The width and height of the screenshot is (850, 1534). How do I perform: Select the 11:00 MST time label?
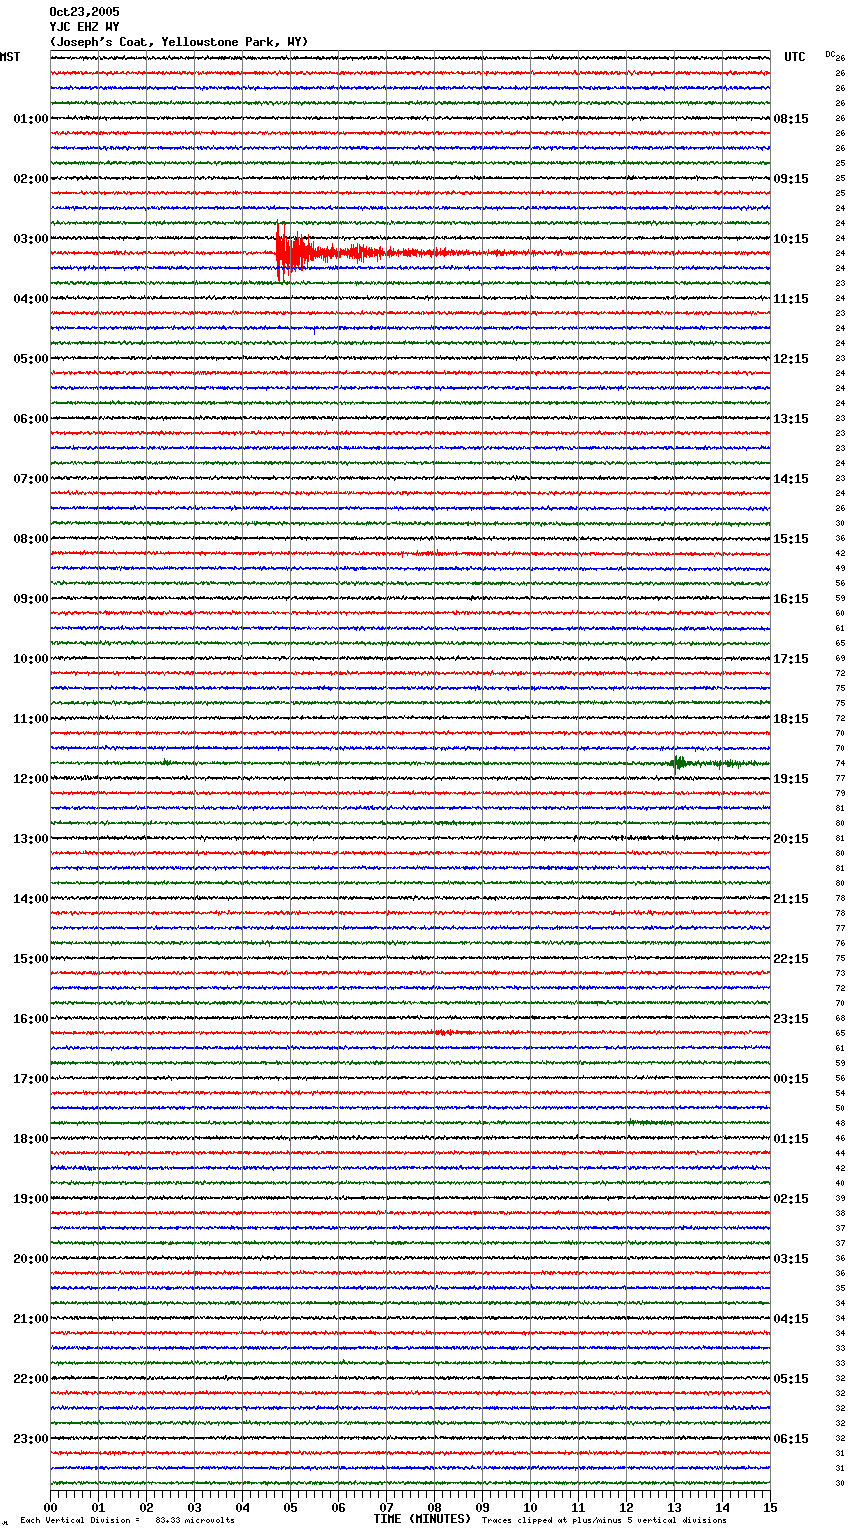pyautogui.click(x=31, y=719)
